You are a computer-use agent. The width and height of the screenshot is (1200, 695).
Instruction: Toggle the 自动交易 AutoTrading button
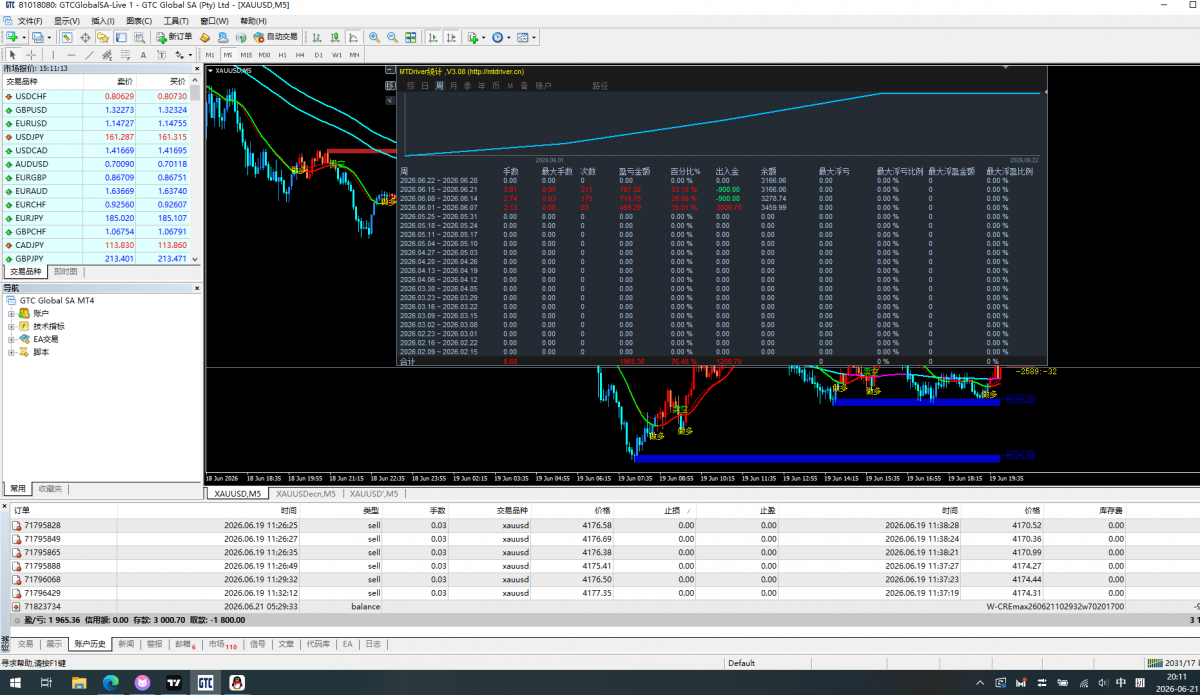coord(275,37)
